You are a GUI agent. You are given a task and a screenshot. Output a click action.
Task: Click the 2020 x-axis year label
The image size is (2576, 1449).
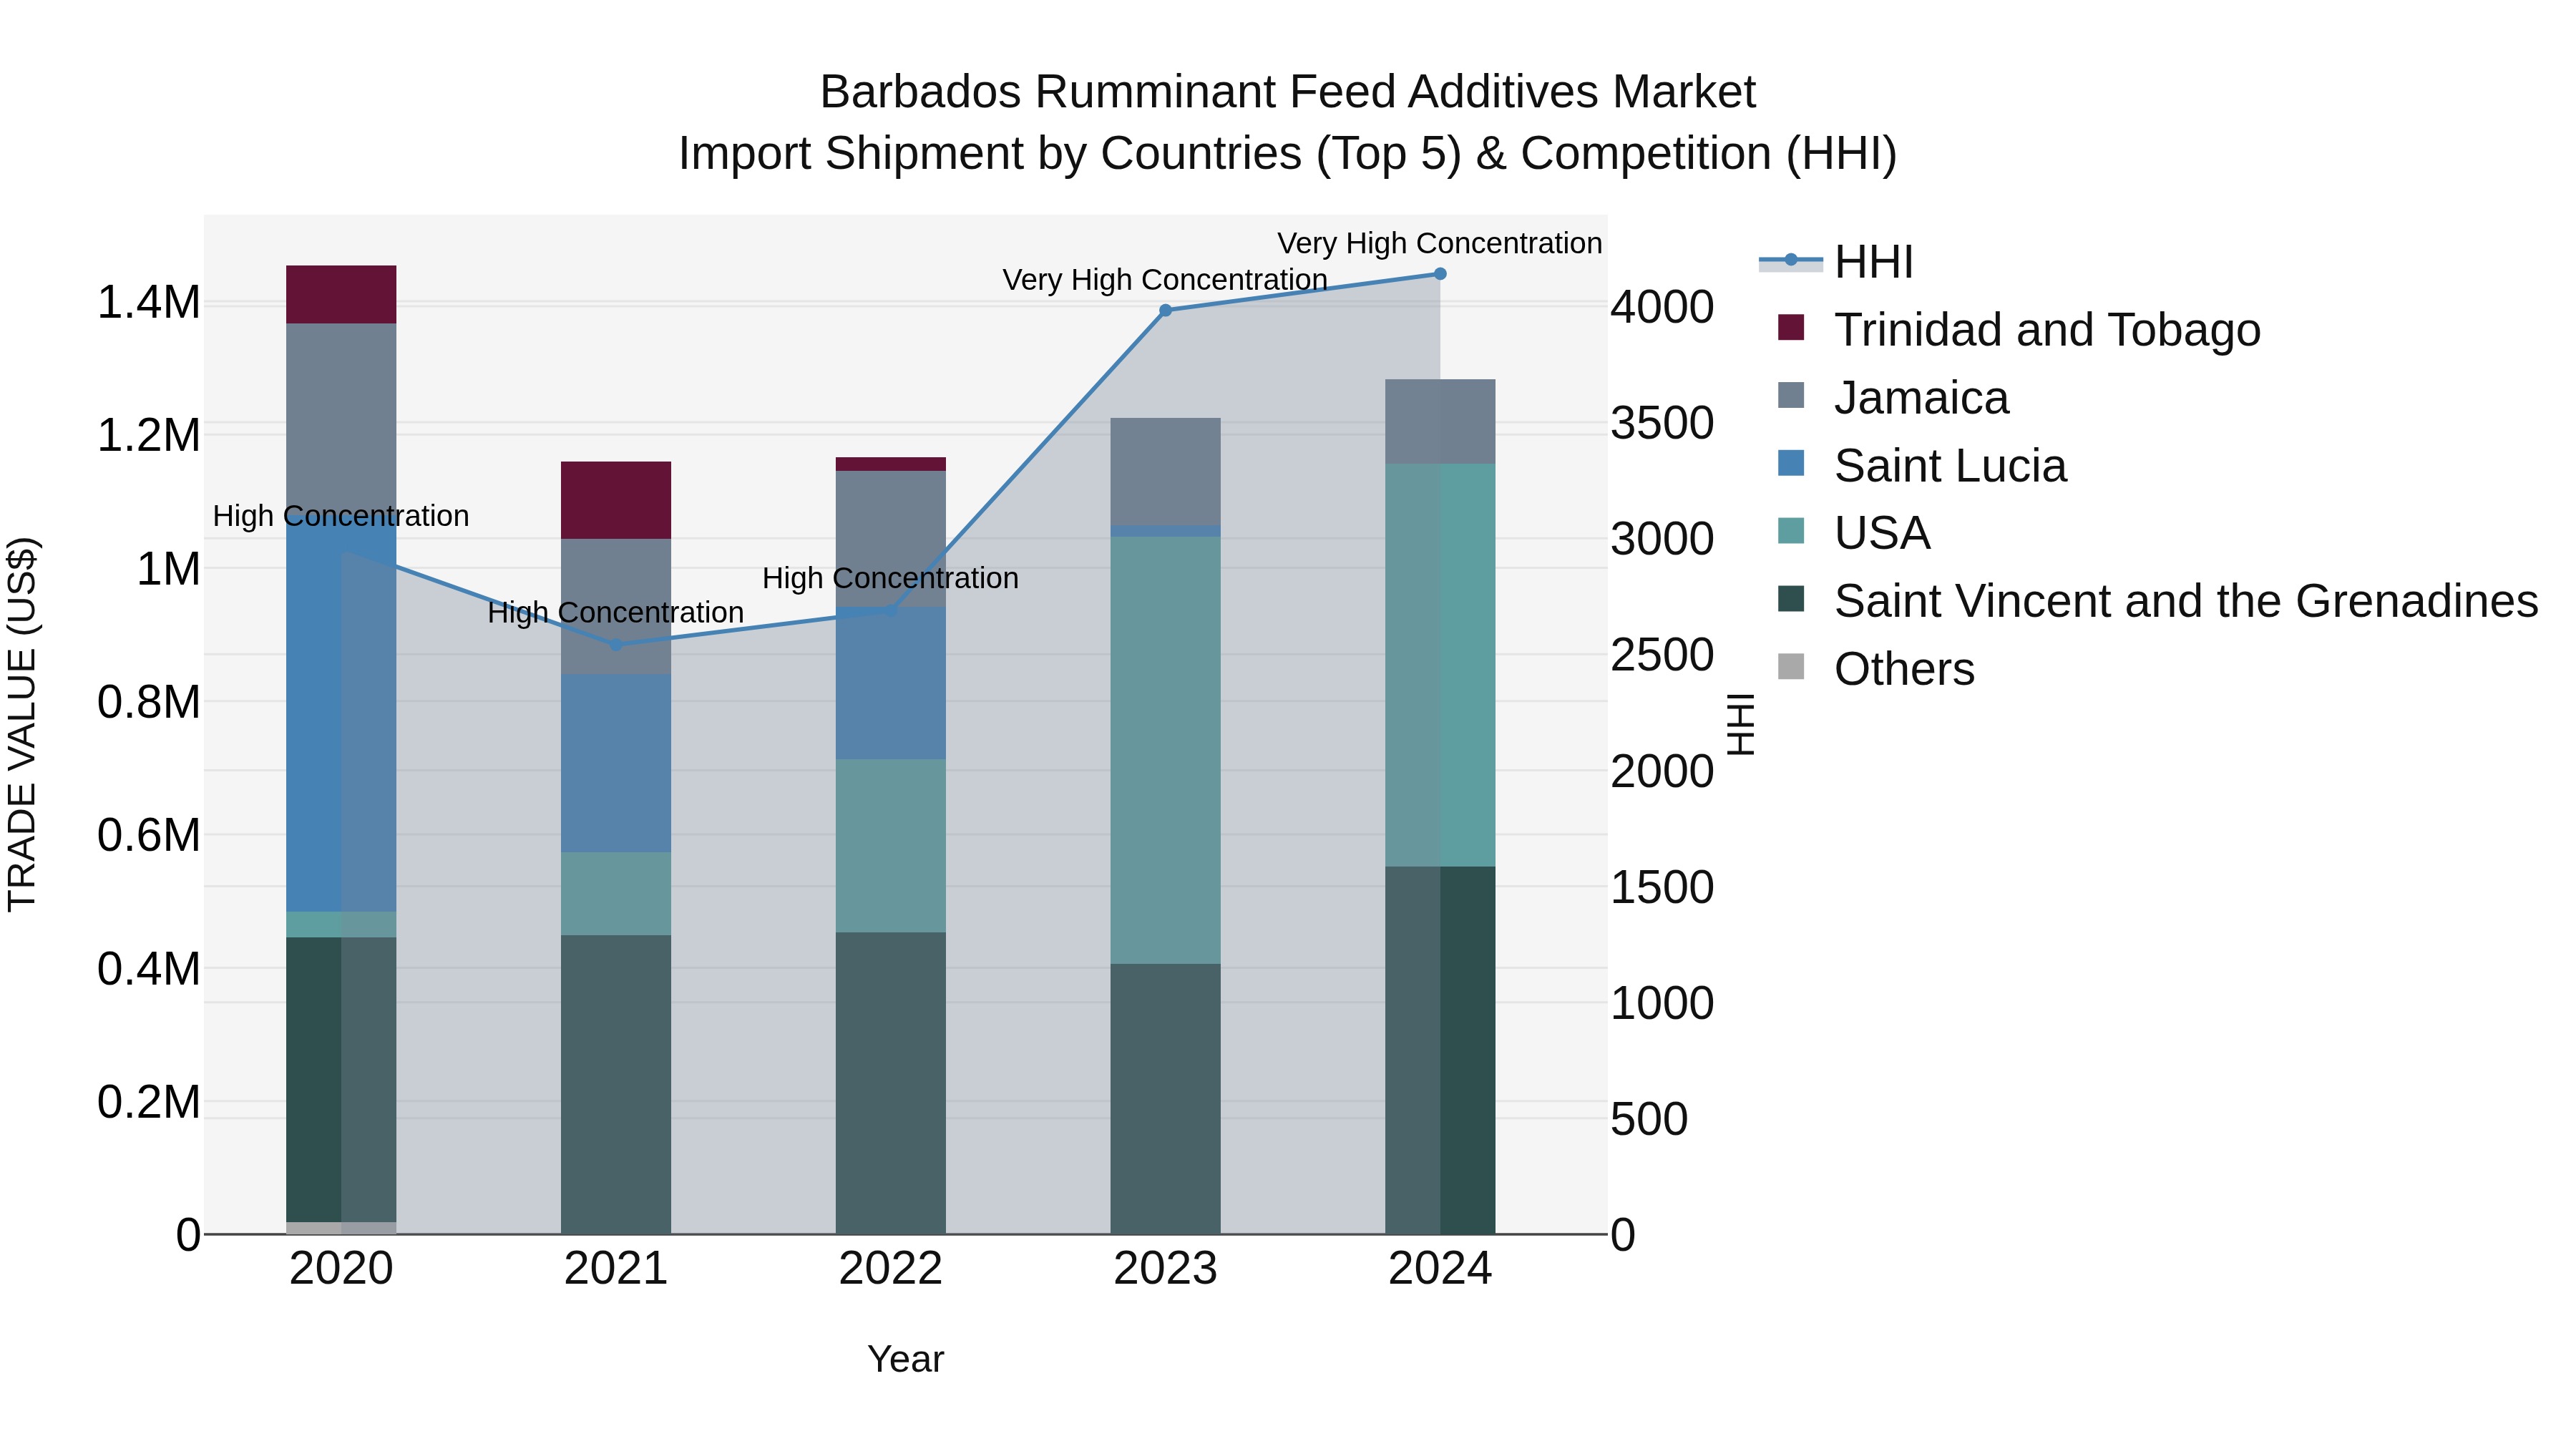[x=341, y=1269]
